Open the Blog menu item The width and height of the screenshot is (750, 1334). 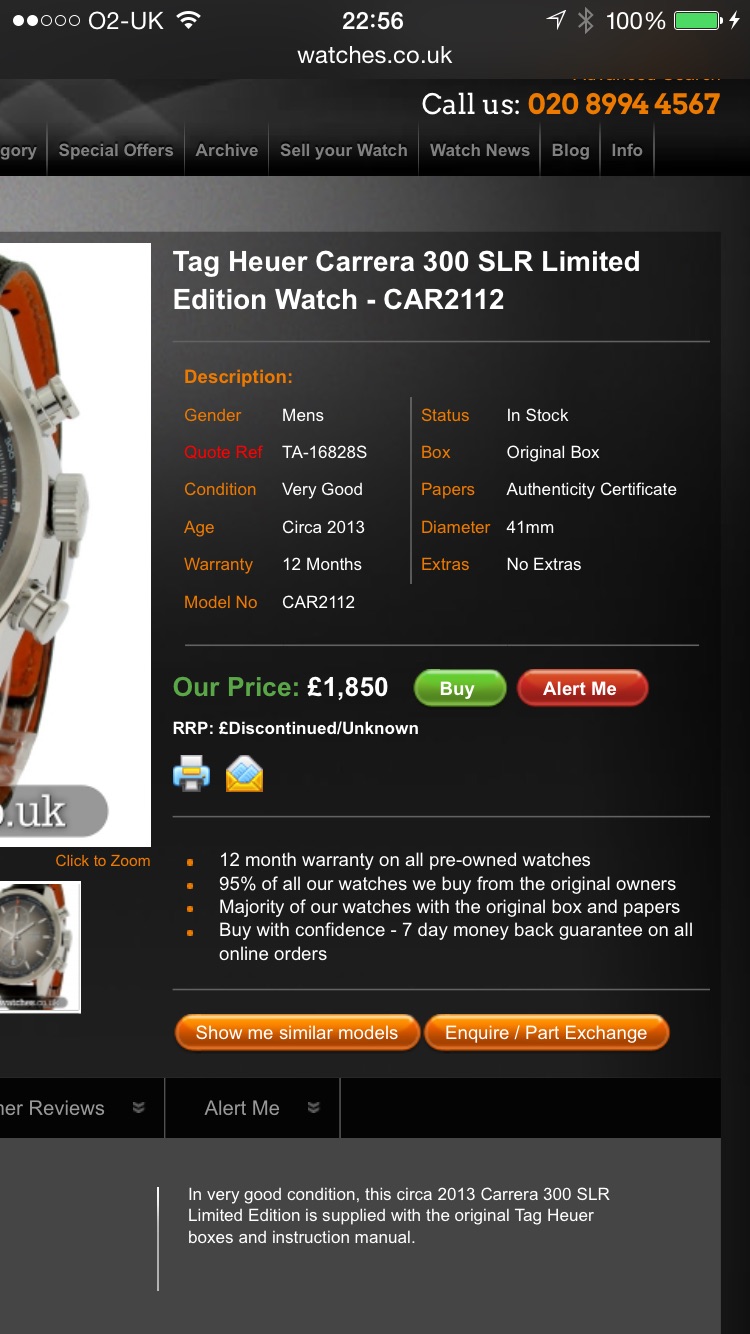coord(571,150)
